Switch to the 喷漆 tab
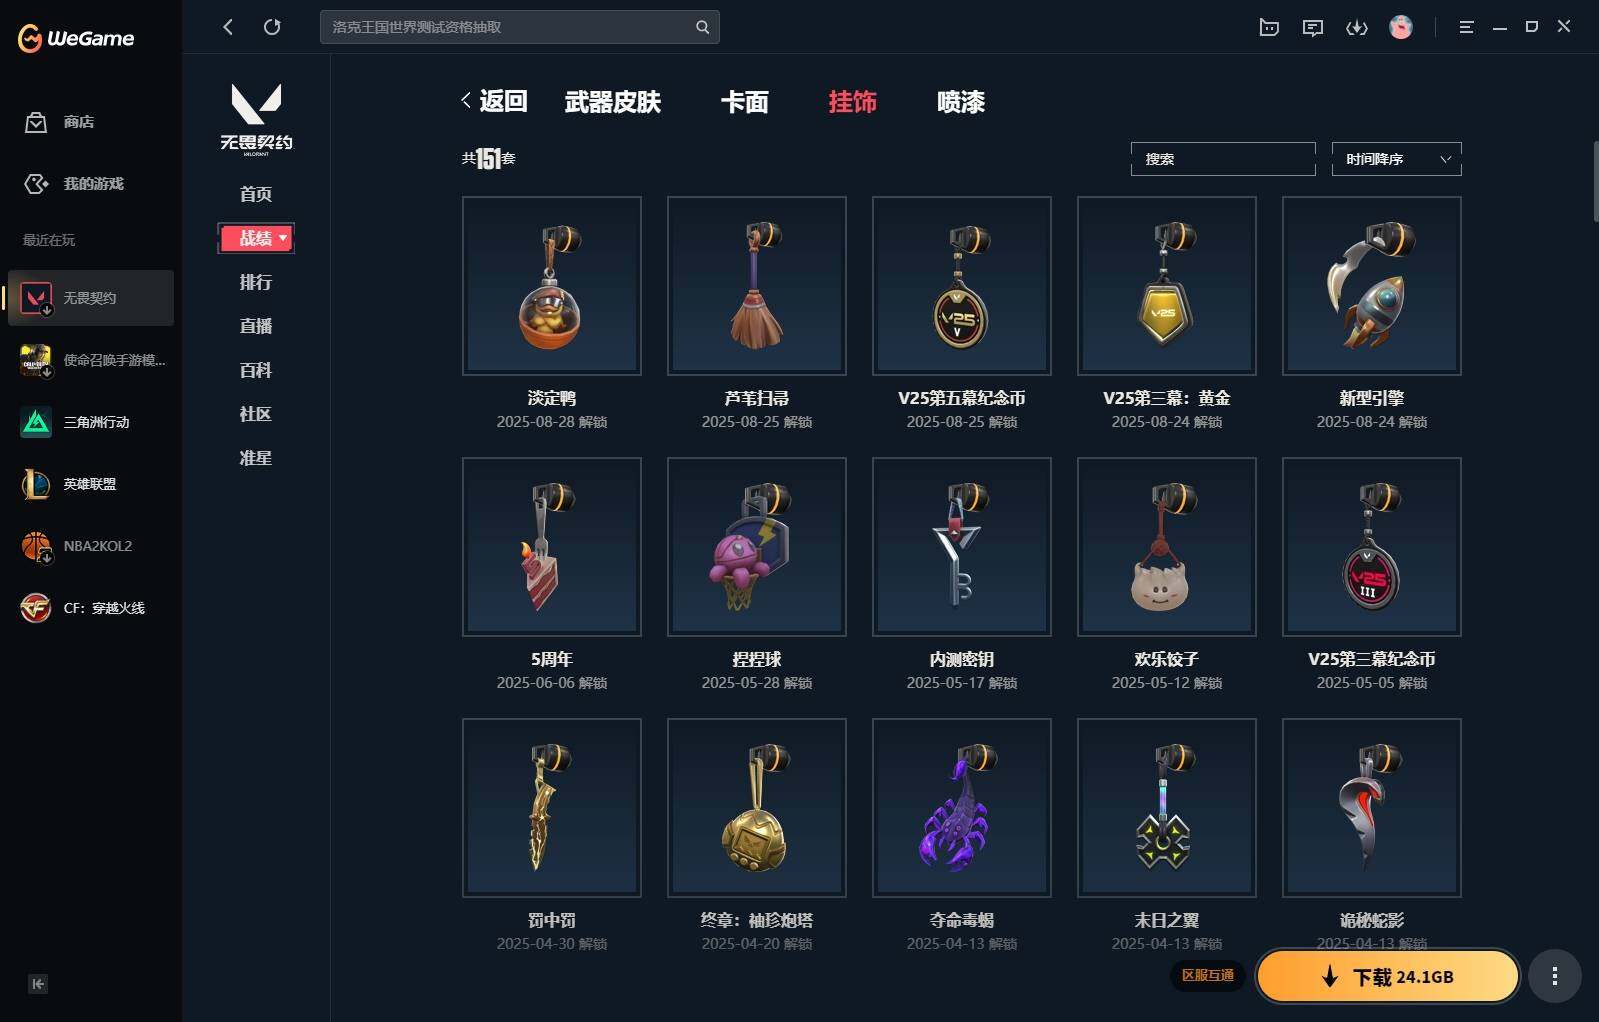The height and width of the screenshot is (1022, 1599). (x=960, y=102)
